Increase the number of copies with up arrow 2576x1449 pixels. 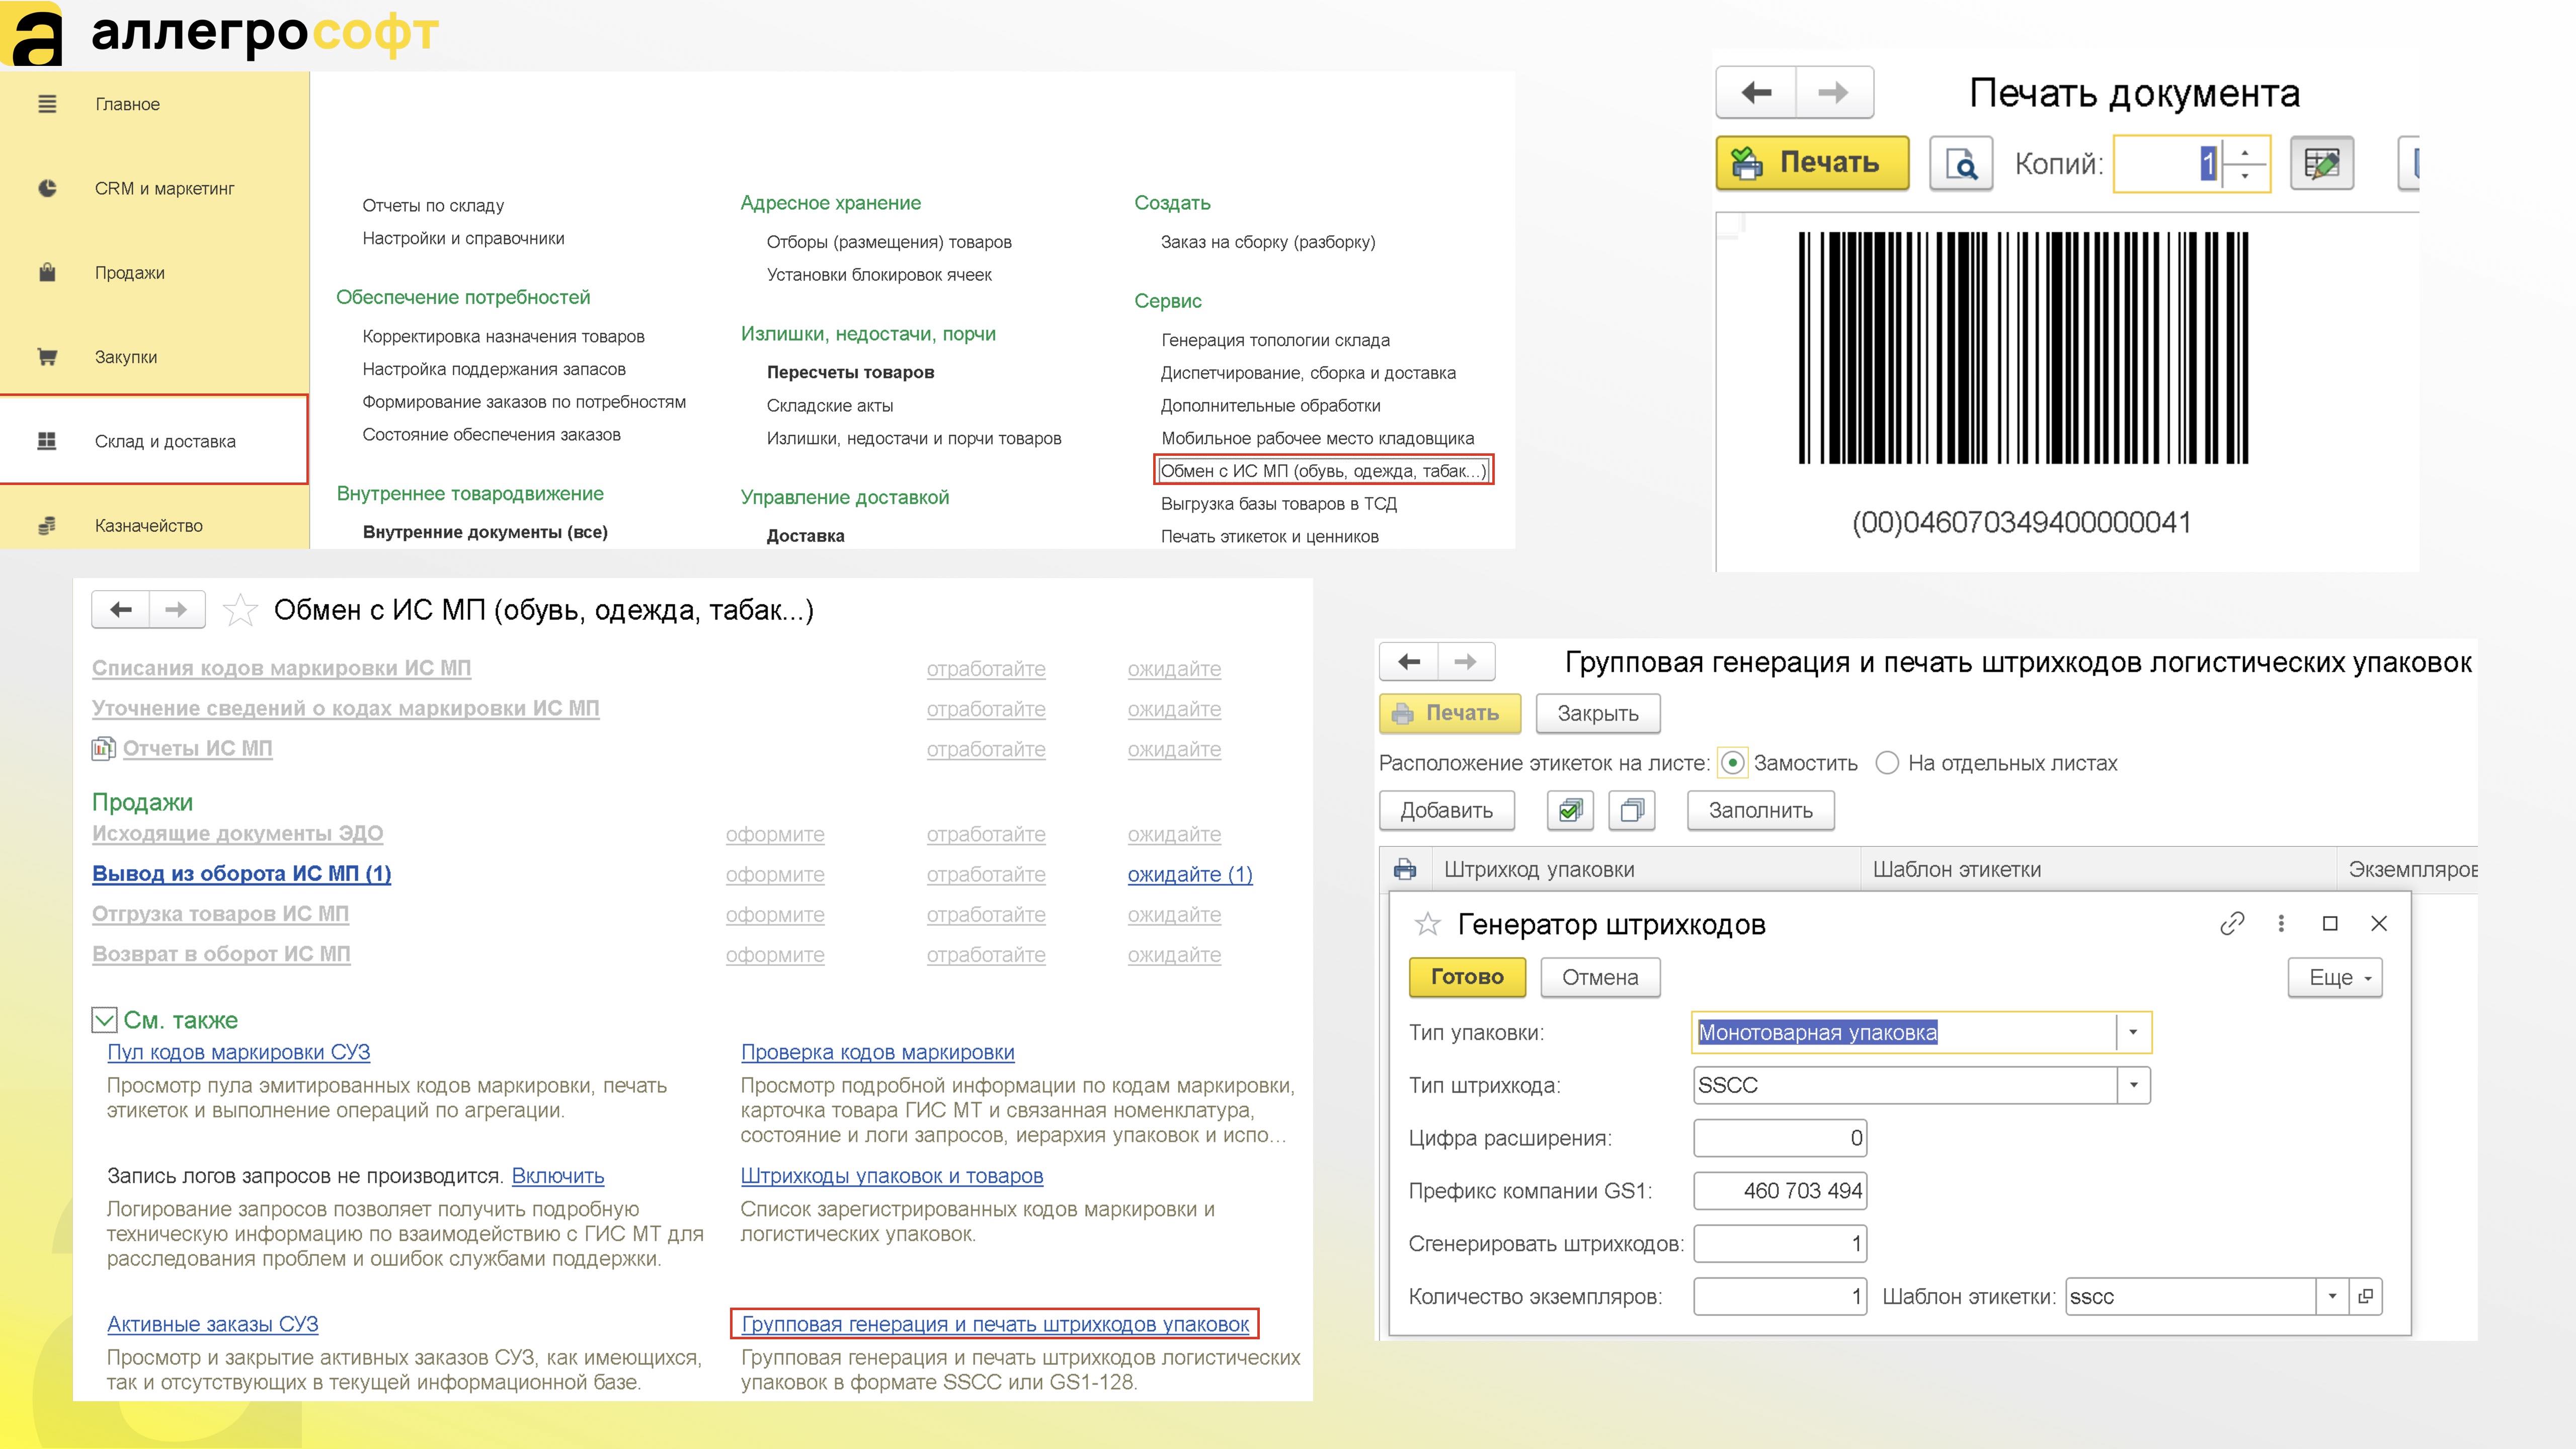(2245, 152)
